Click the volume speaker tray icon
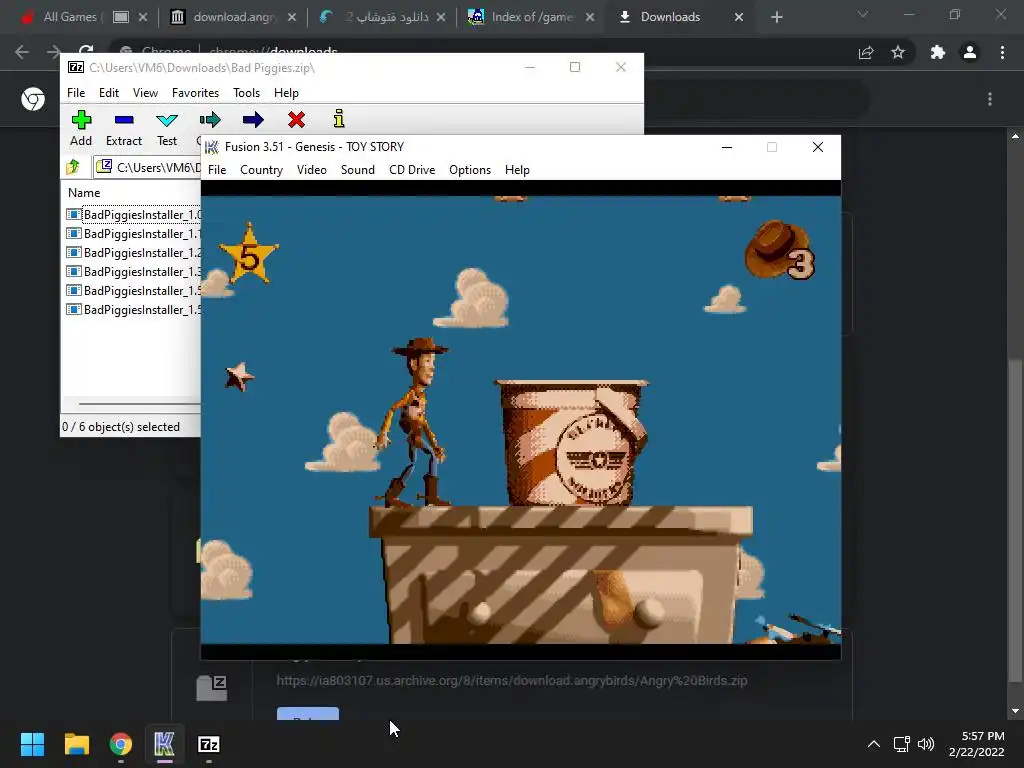1024x768 pixels. (x=926, y=744)
